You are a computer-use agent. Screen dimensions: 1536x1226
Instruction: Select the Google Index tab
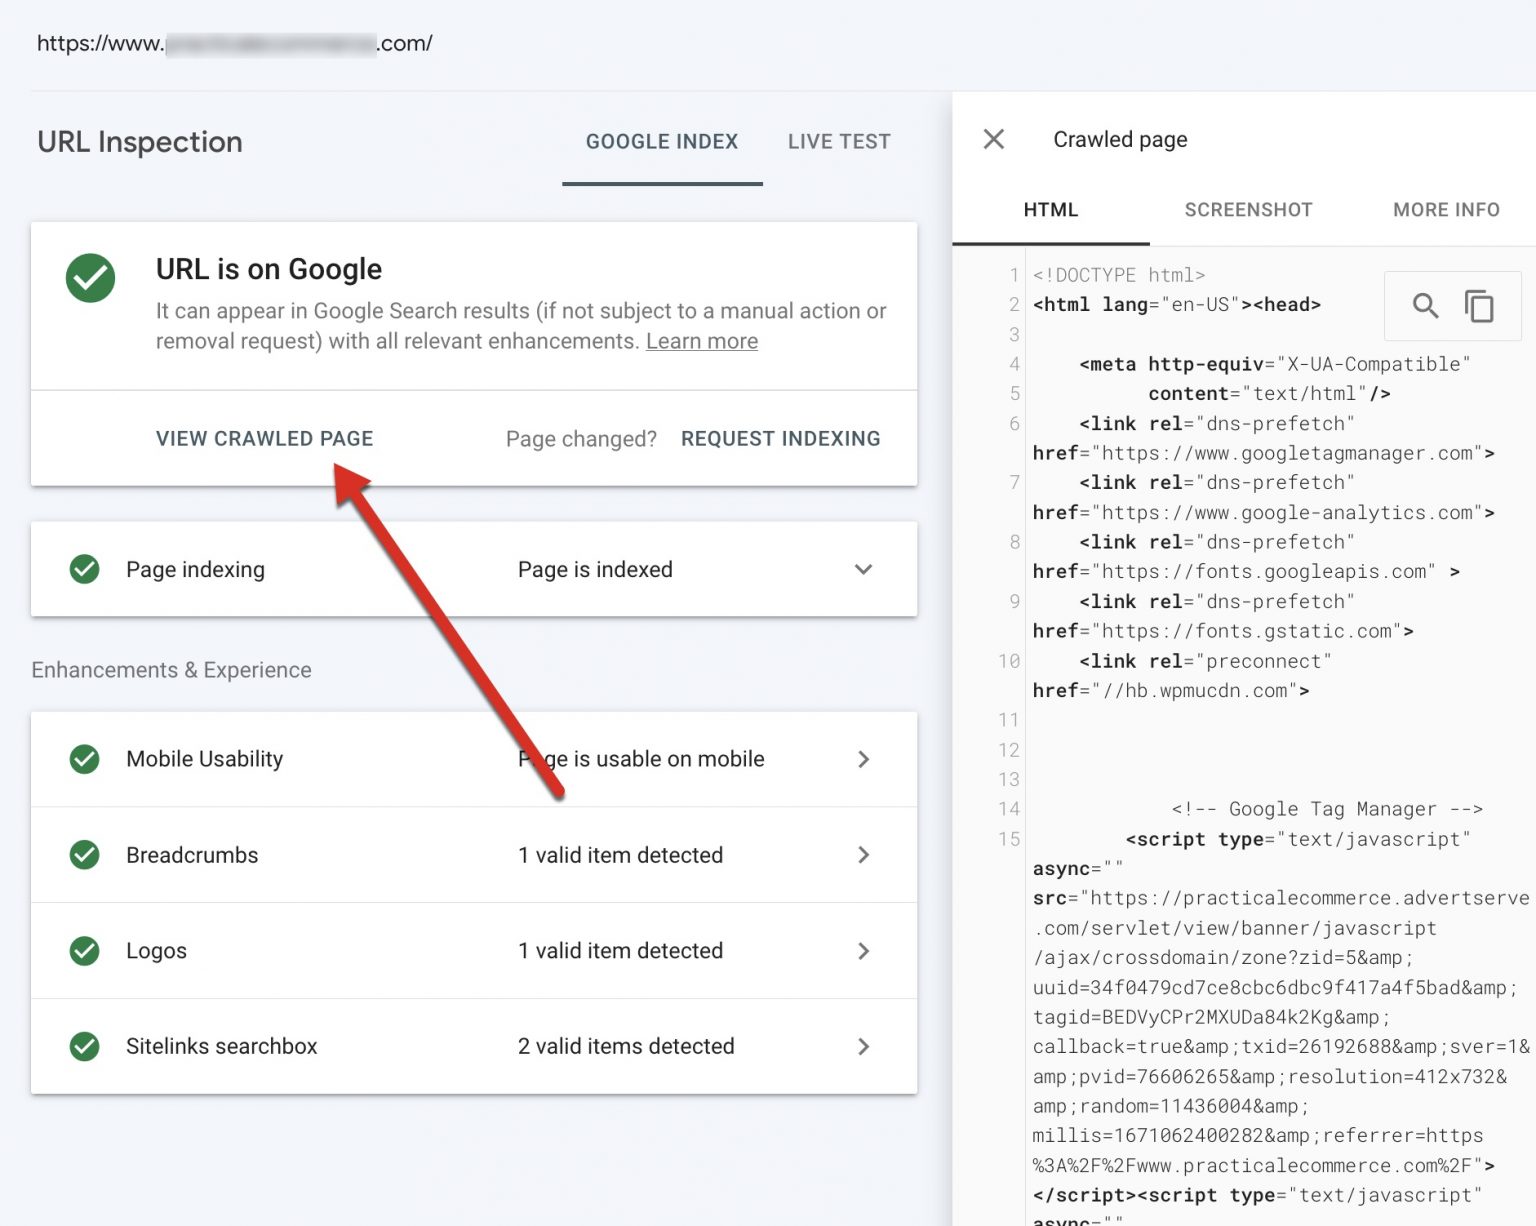click(x=662, y=142)
